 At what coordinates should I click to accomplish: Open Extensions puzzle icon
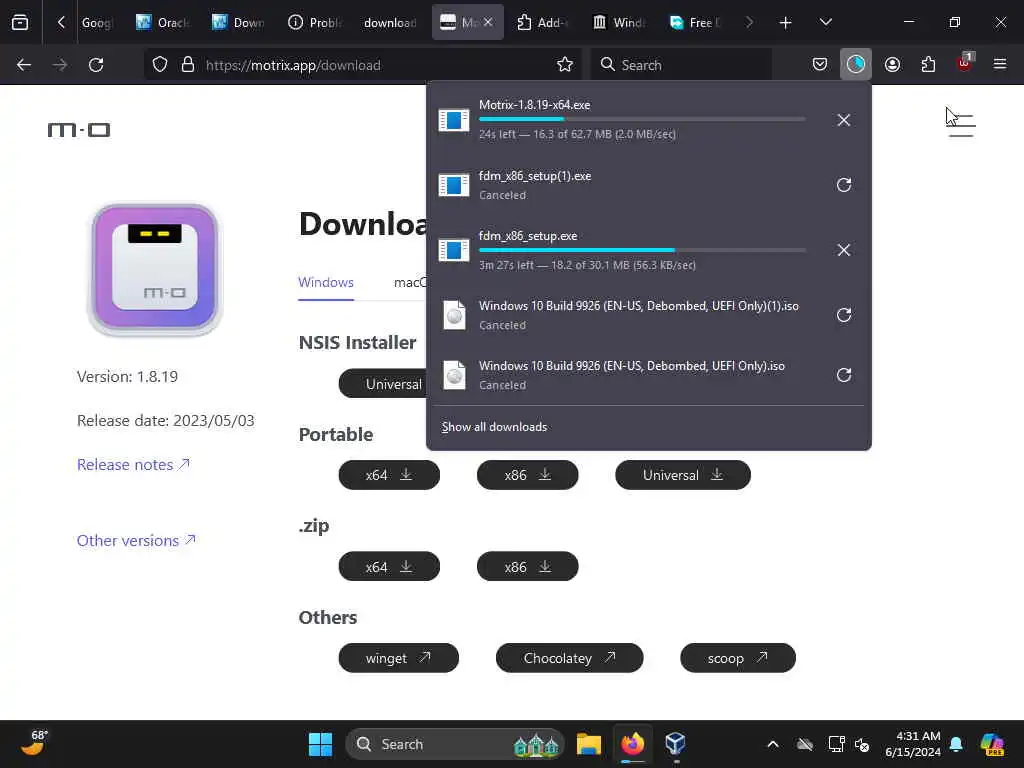(928, 65)
